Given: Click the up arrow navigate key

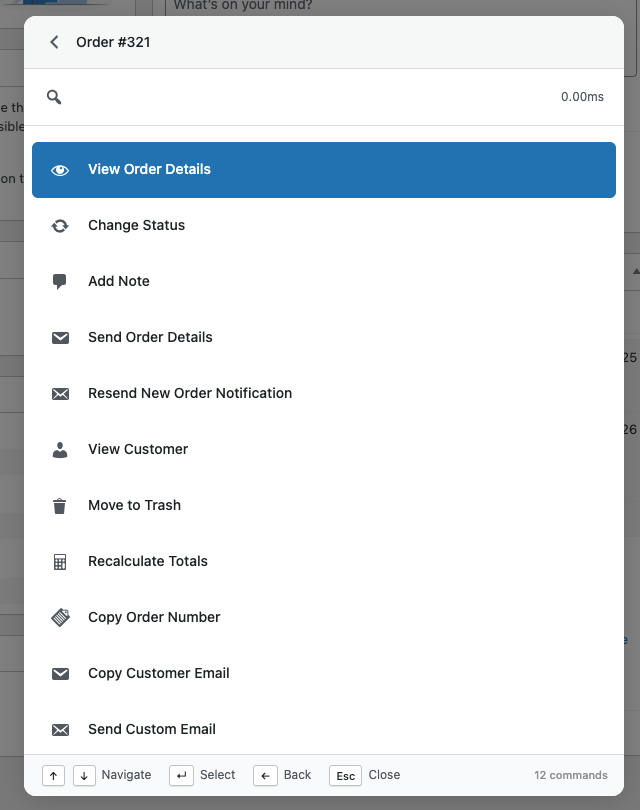Looking at the screenshot, I should coord(53,776).
